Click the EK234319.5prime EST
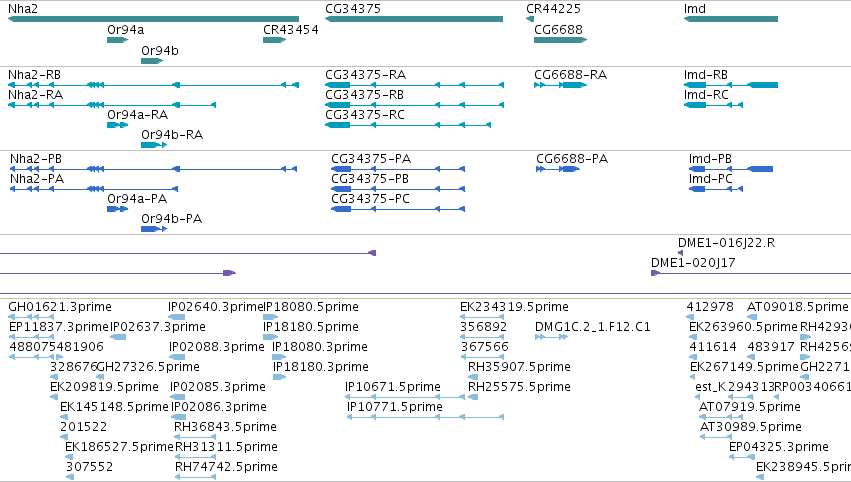 [482, 317]
